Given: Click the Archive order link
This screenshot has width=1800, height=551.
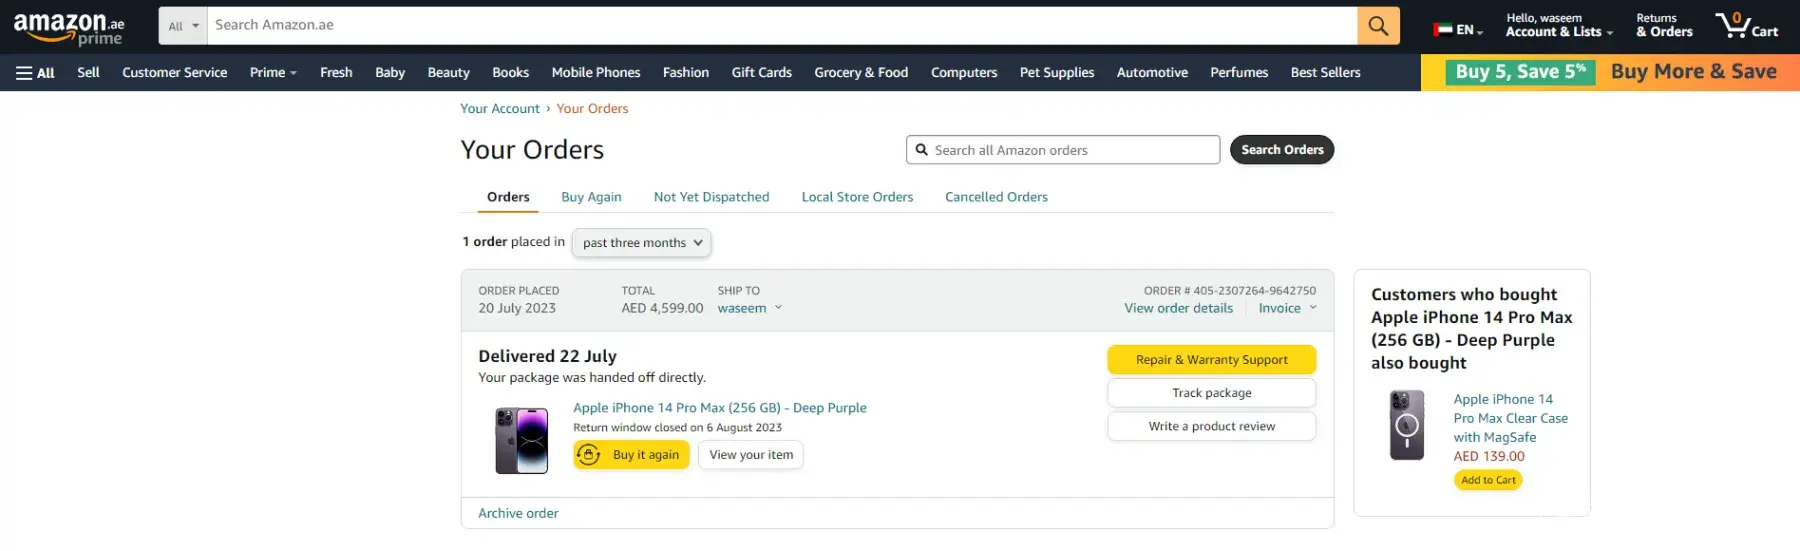Looking at the screenshot, I should click(518, 513).
